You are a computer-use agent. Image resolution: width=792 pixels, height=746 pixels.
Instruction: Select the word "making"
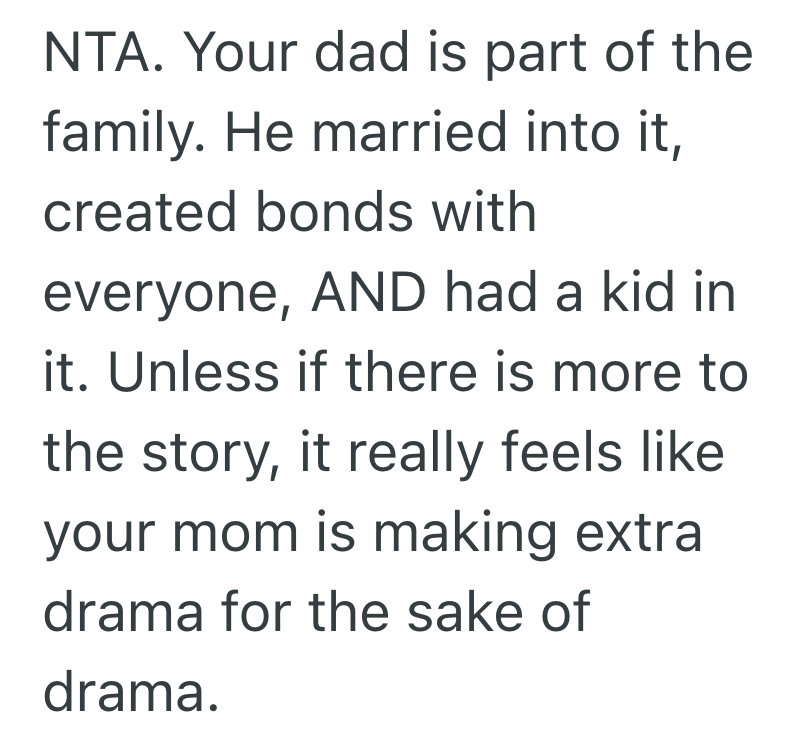(476, 533)
